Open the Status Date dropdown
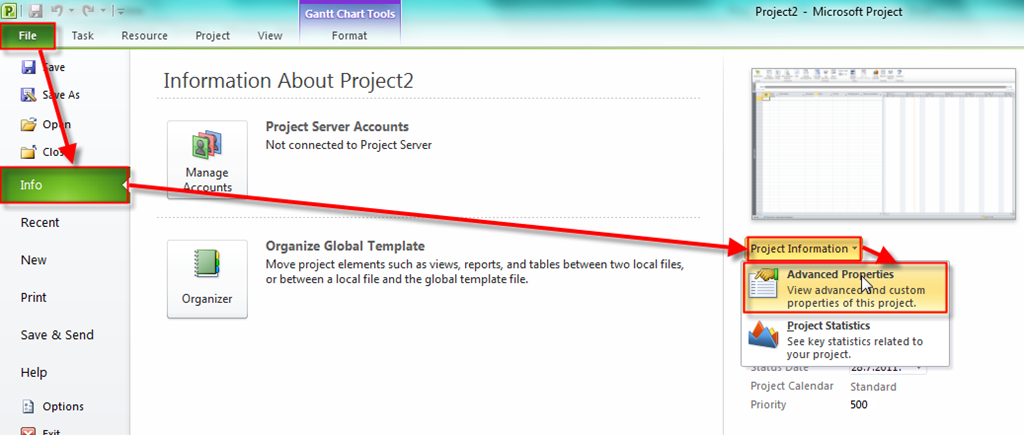The height and width of the screenshot is (435, 1024). tap(918, 368)
